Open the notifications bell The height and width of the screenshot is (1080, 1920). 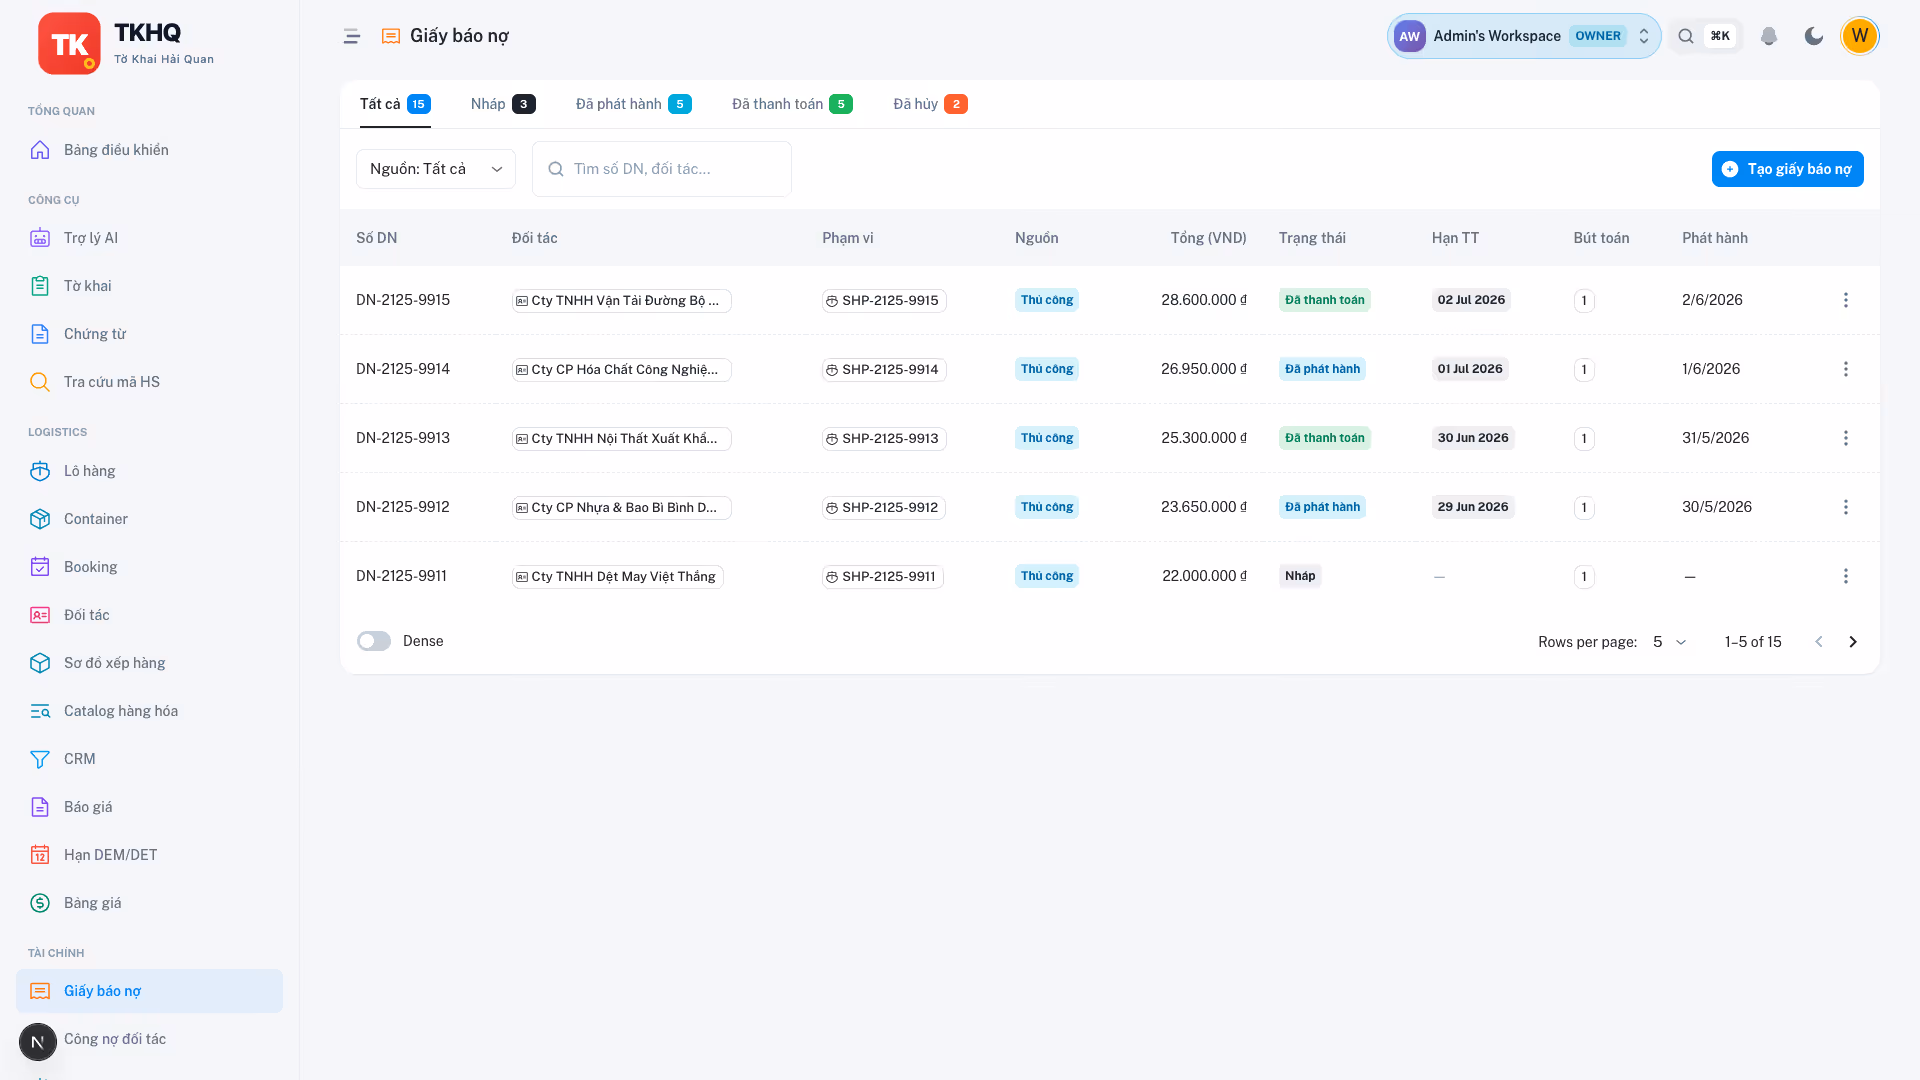(1769, 36)
